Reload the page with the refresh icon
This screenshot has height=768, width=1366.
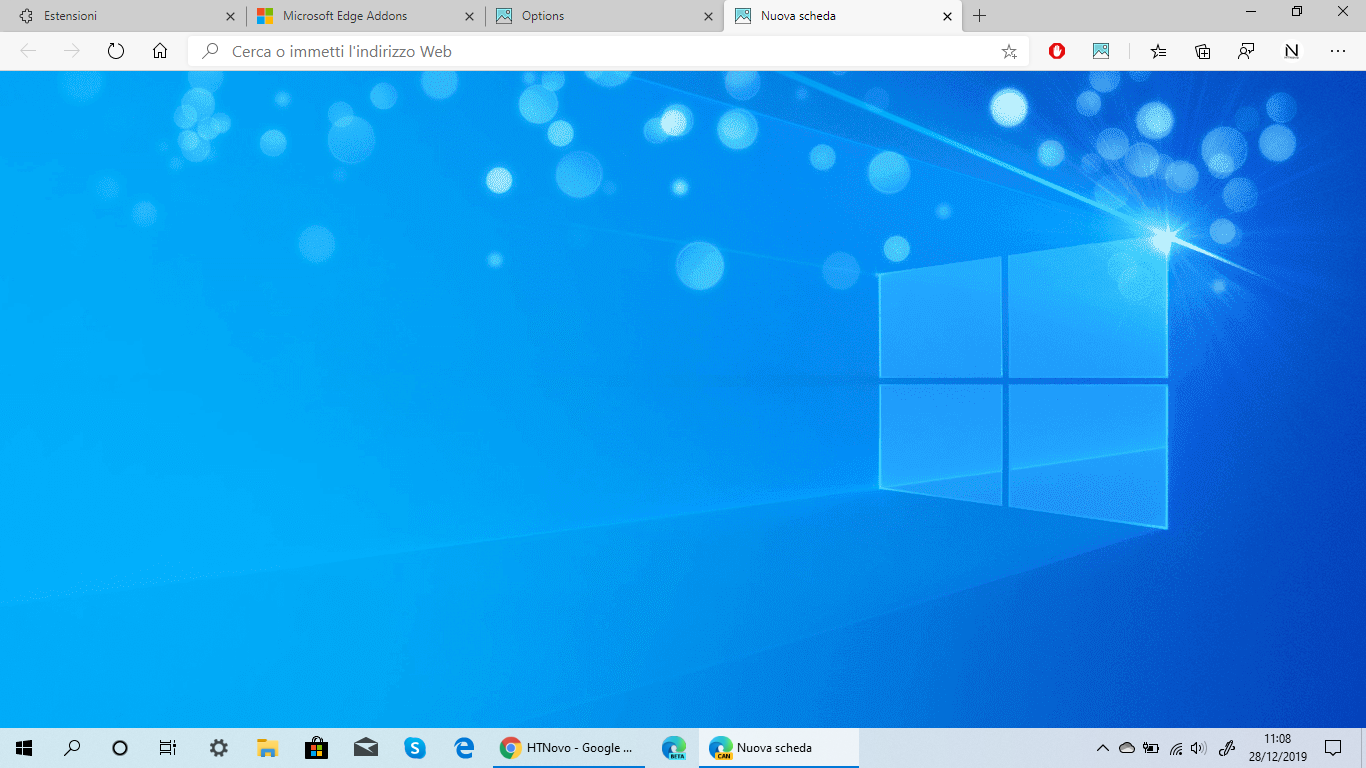point(116,51)
